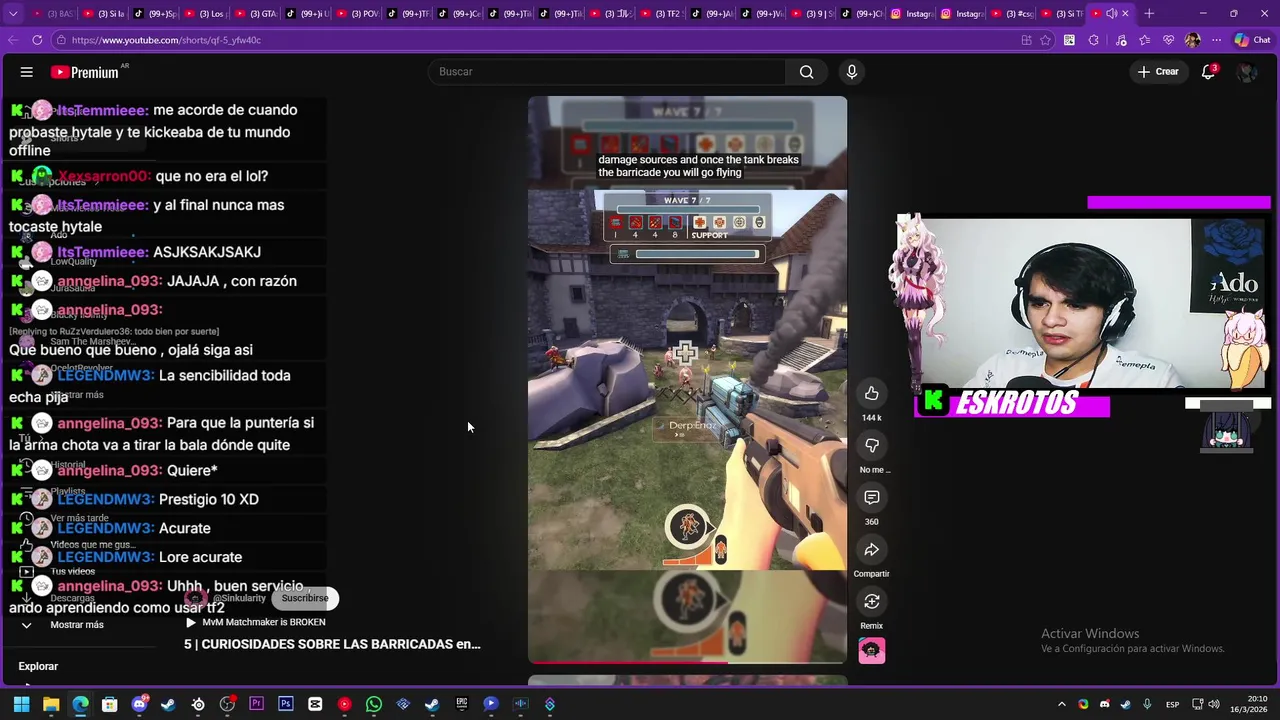Seek on the Short's red progress bar
1280x720 pixels.
(687, 662)
